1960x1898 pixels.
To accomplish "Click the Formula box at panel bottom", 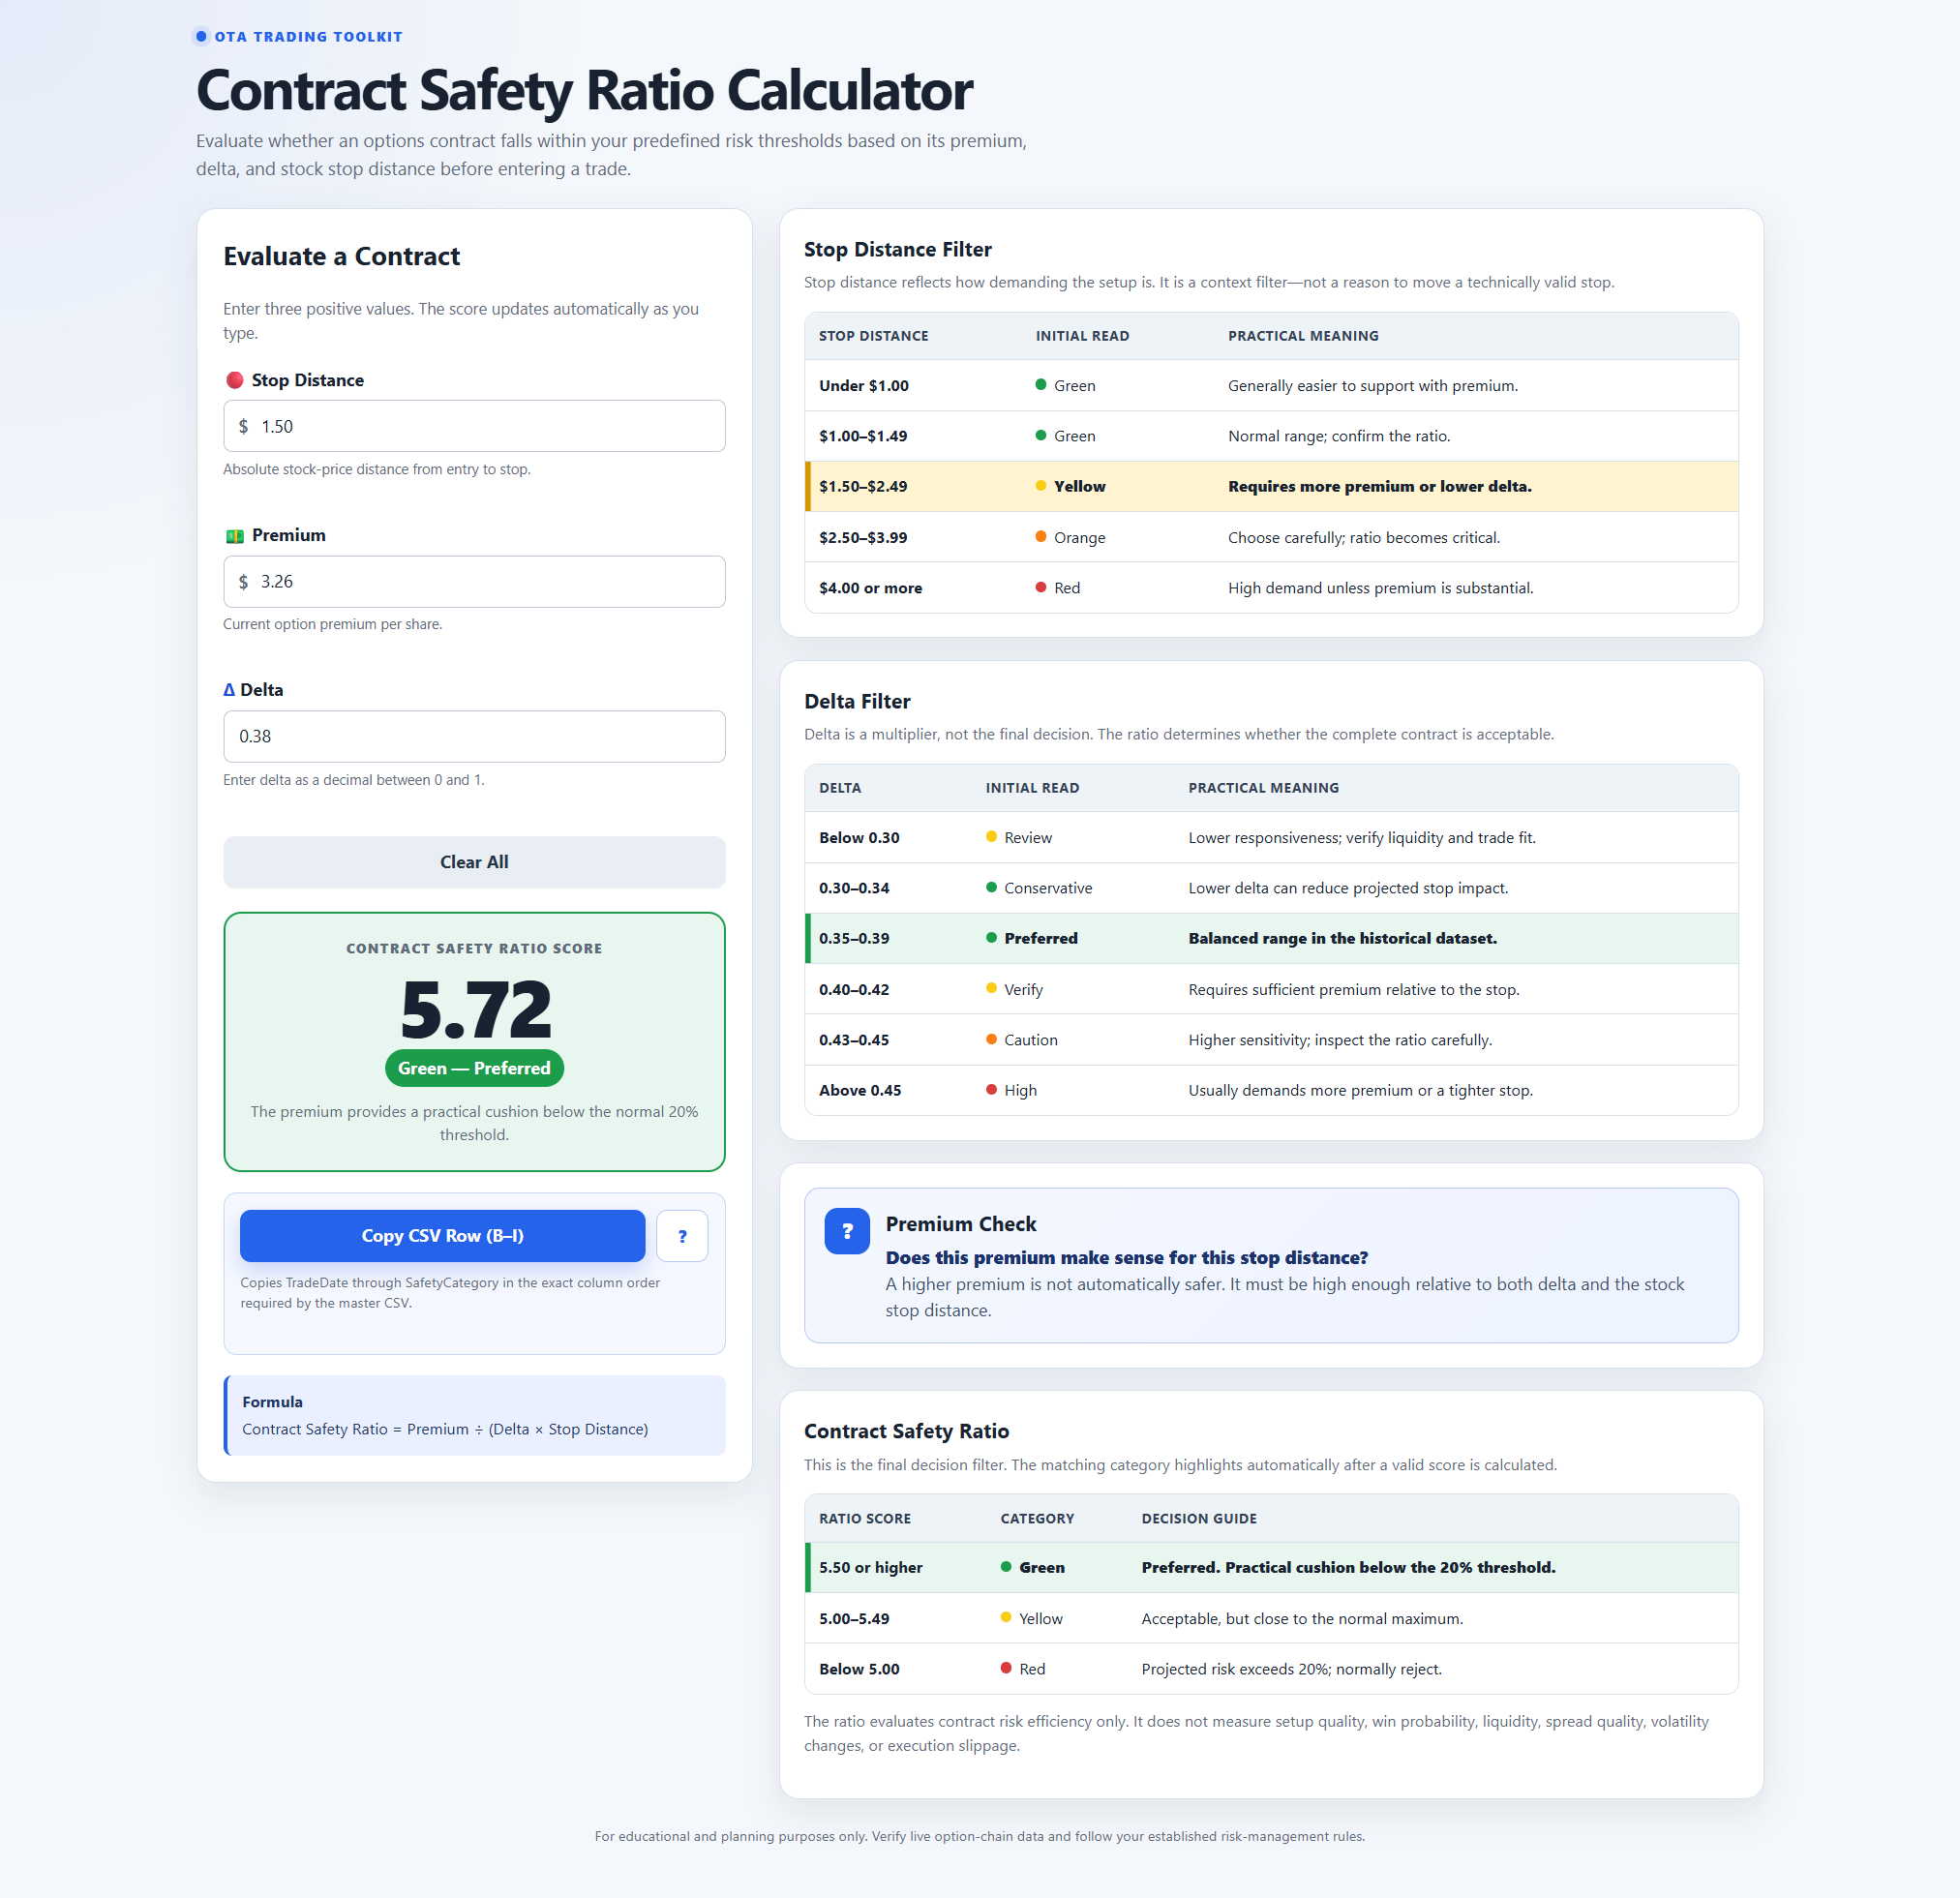I will pos(474,1415).
